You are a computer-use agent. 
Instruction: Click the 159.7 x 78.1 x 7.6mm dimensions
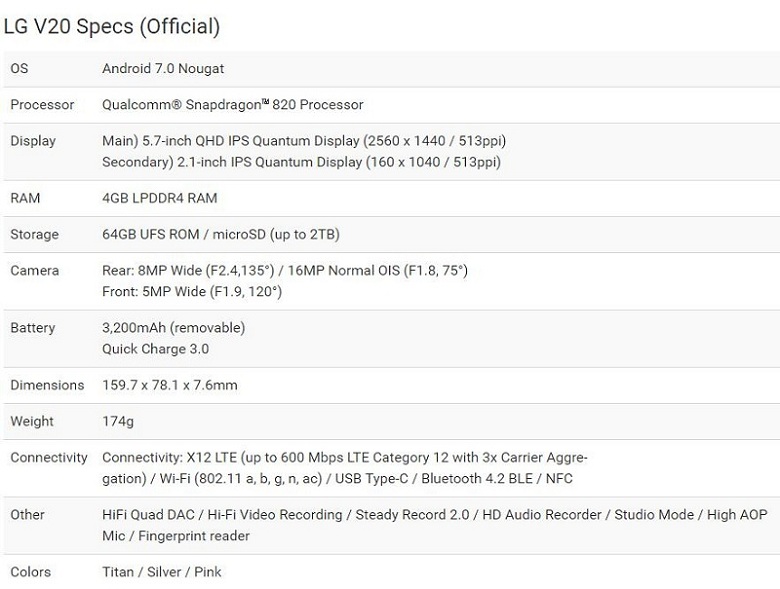tap(170, 385)
